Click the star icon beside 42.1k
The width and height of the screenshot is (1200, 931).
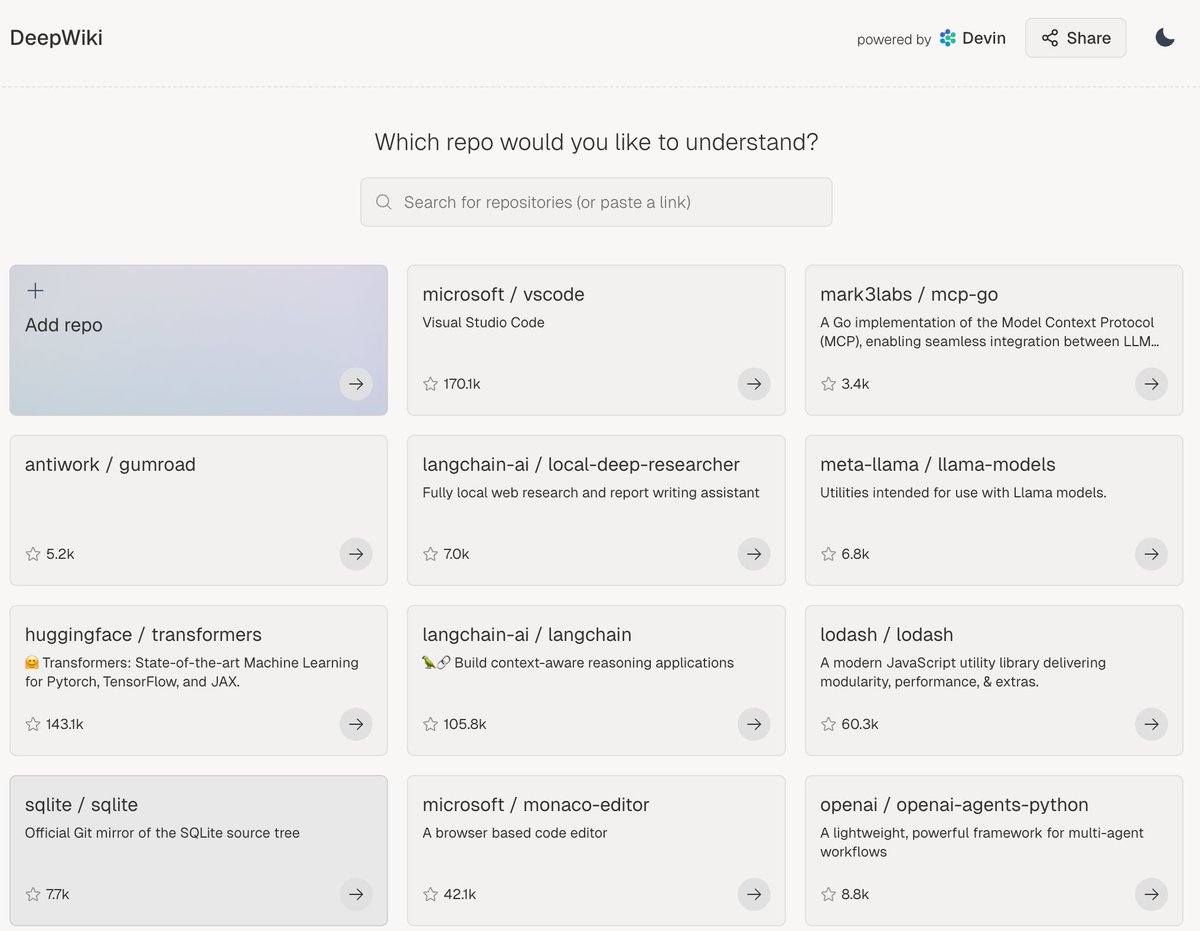point(431,894)
